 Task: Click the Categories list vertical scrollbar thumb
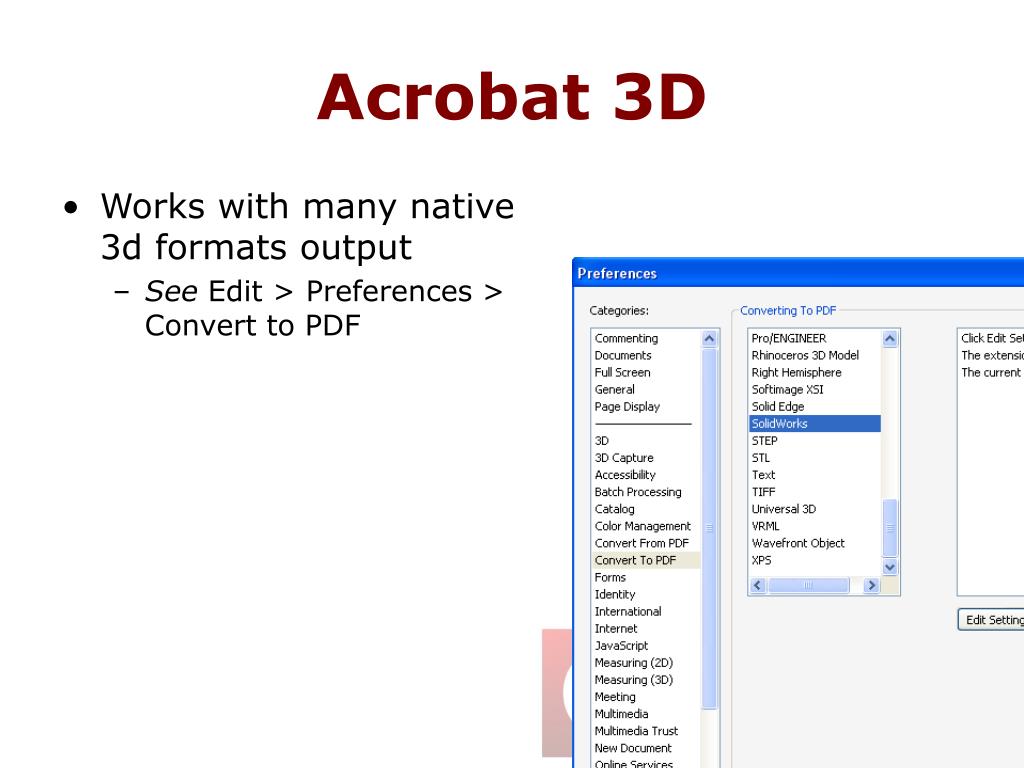pyautogui.click(x=709, y=528)
